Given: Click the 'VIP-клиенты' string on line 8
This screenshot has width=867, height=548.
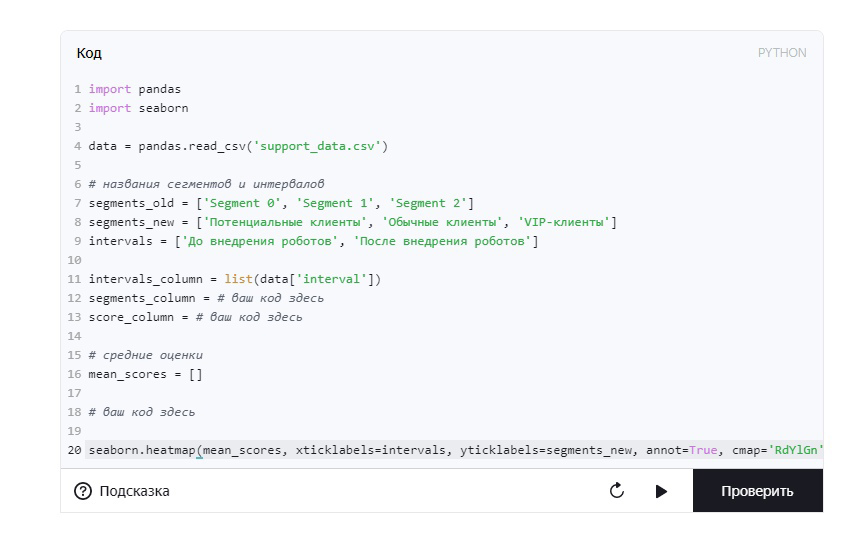Looking at the screenshot, I should pyautogui.click(x=564, y=222).
